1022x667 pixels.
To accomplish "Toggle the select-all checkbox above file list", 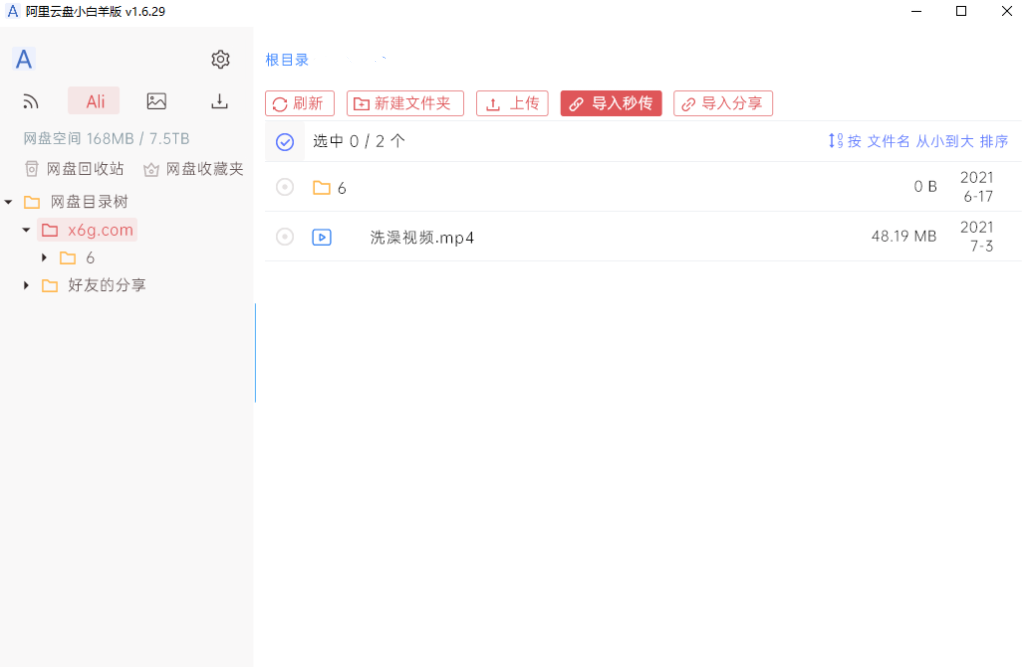I will (x=284, y=141).
